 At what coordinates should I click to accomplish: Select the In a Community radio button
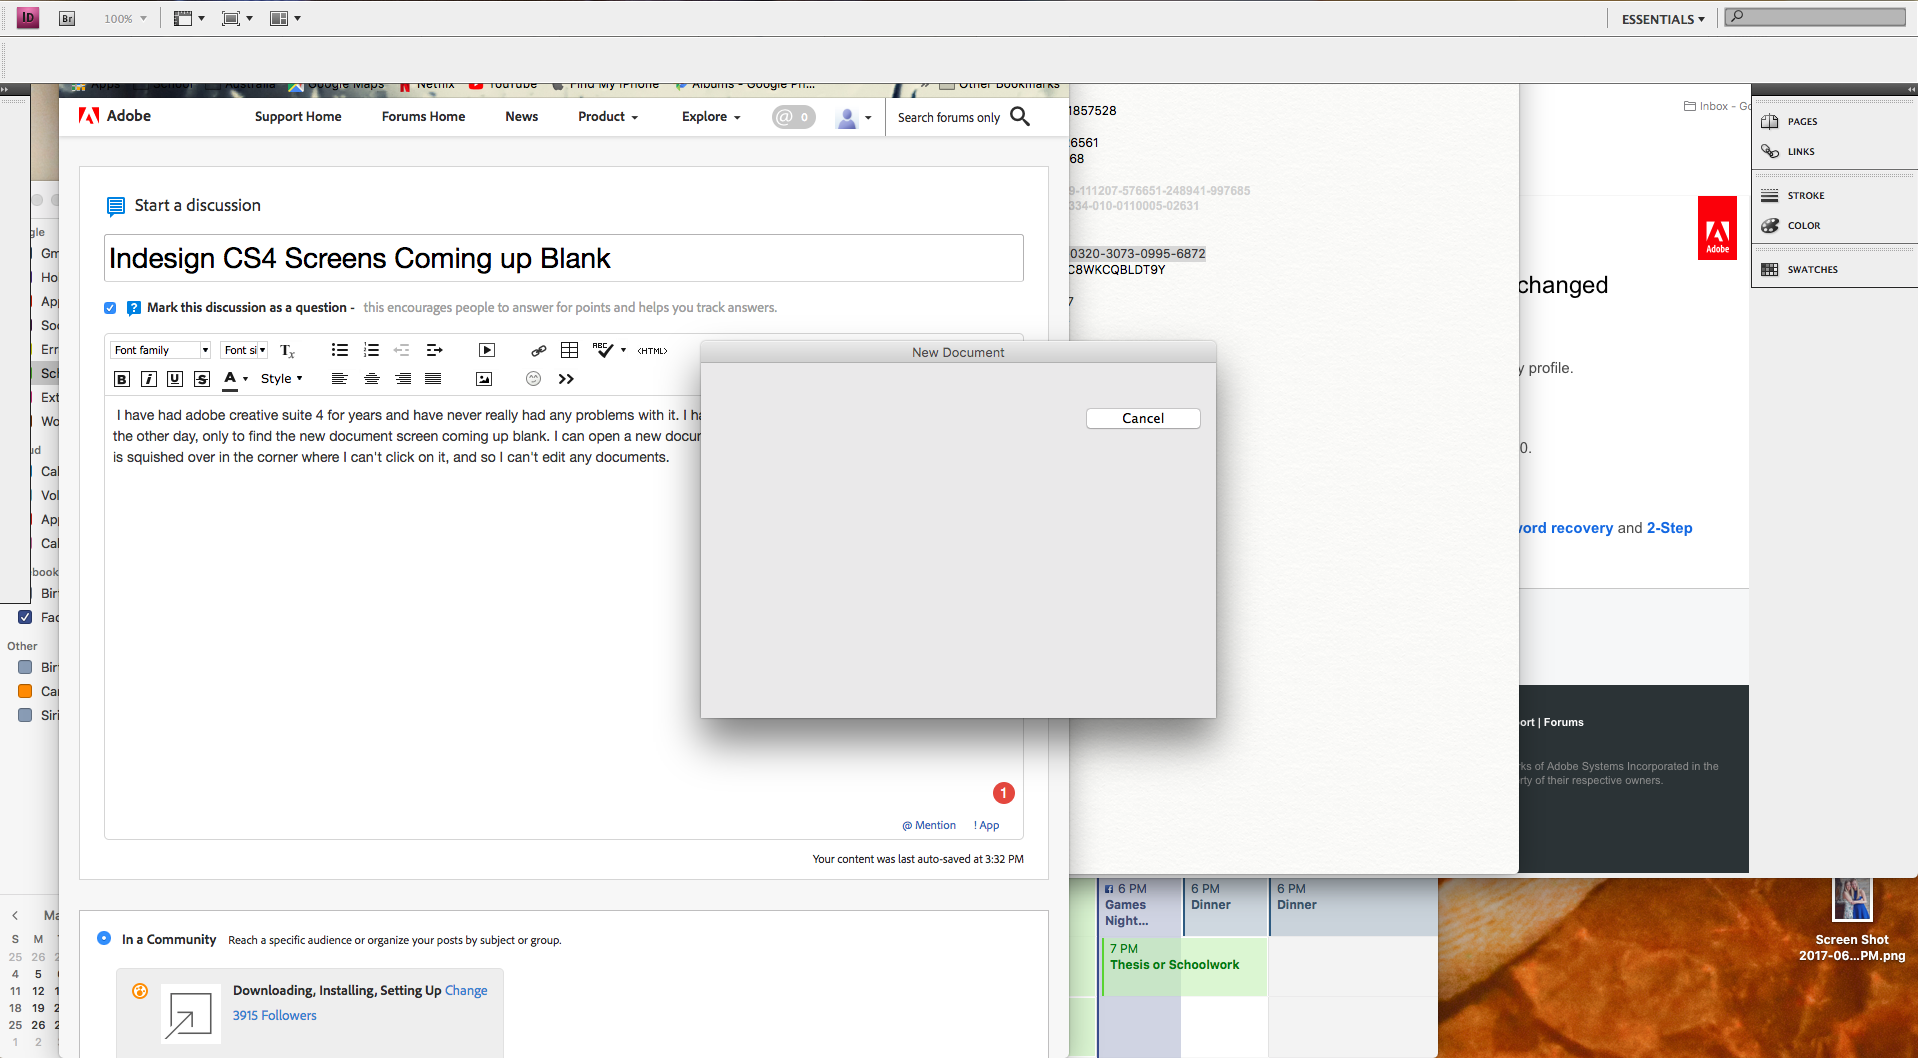point(104,939)
